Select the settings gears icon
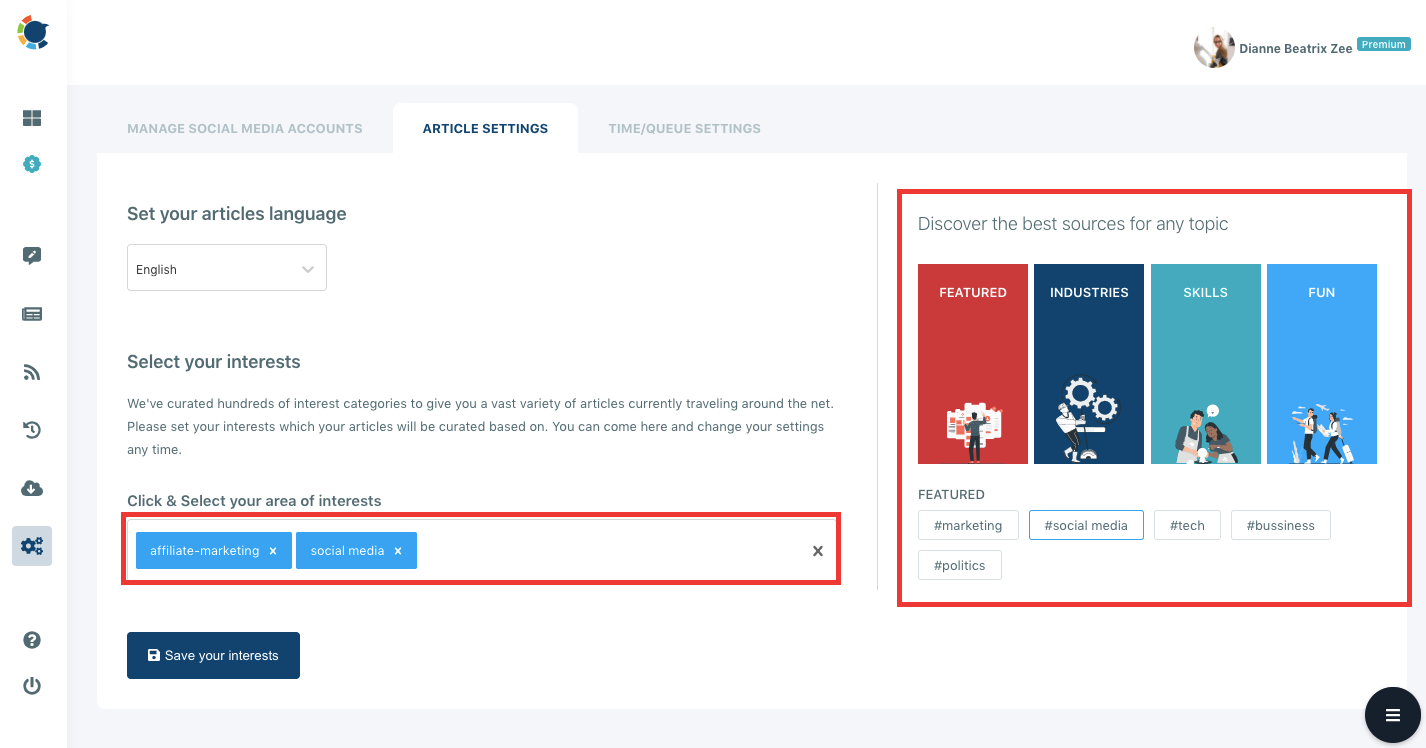 31,546
